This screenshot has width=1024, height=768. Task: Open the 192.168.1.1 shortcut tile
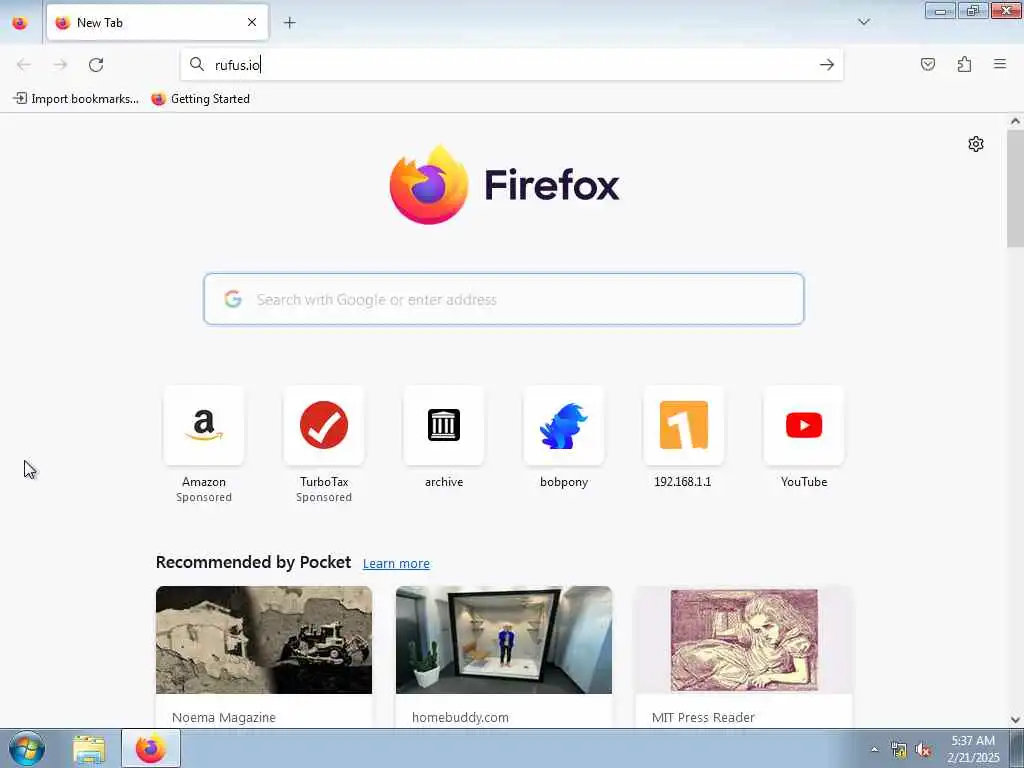684,425
